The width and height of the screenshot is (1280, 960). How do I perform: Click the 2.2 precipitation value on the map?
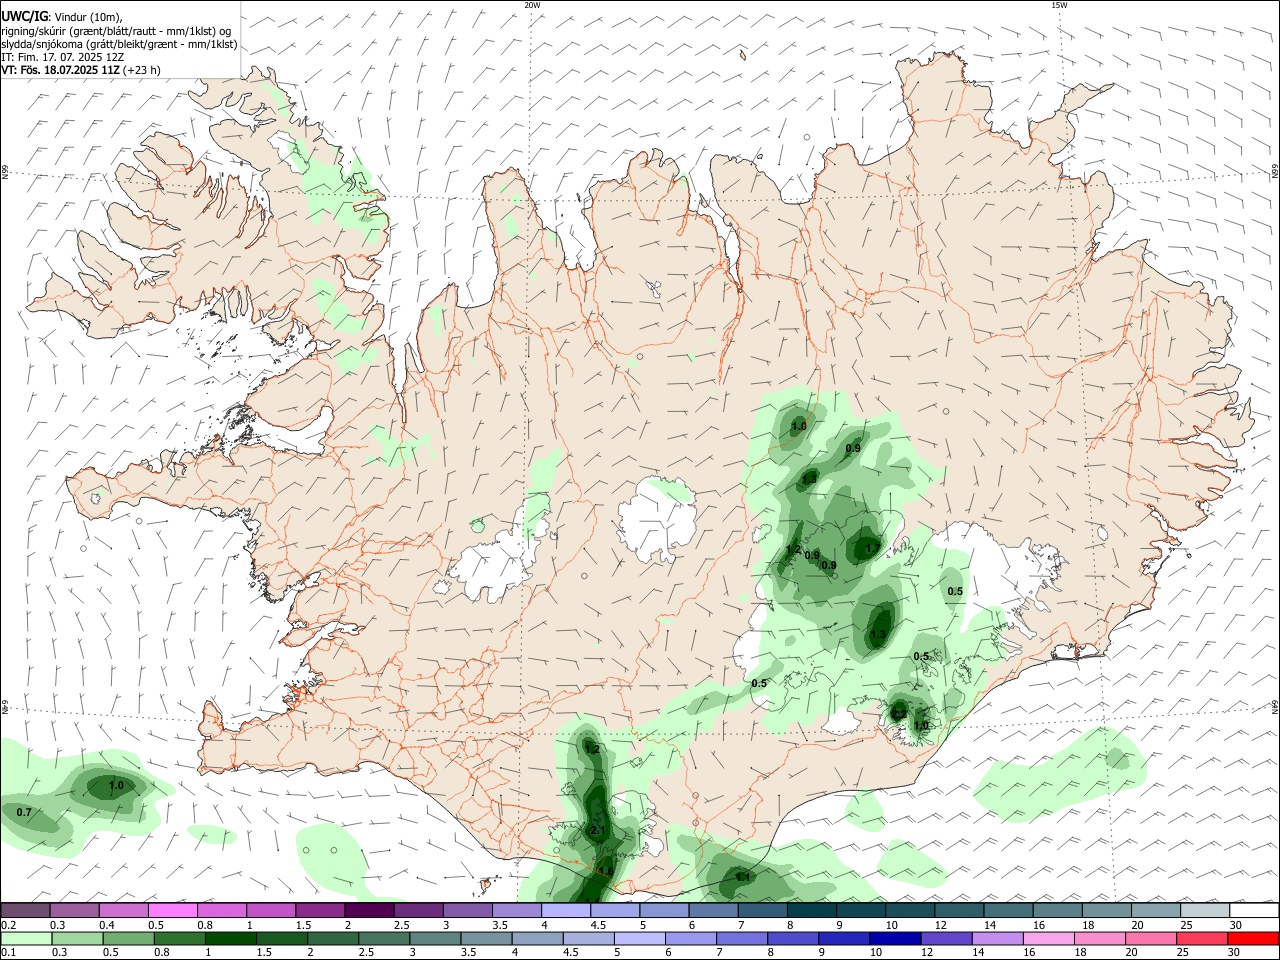point(899,713)
